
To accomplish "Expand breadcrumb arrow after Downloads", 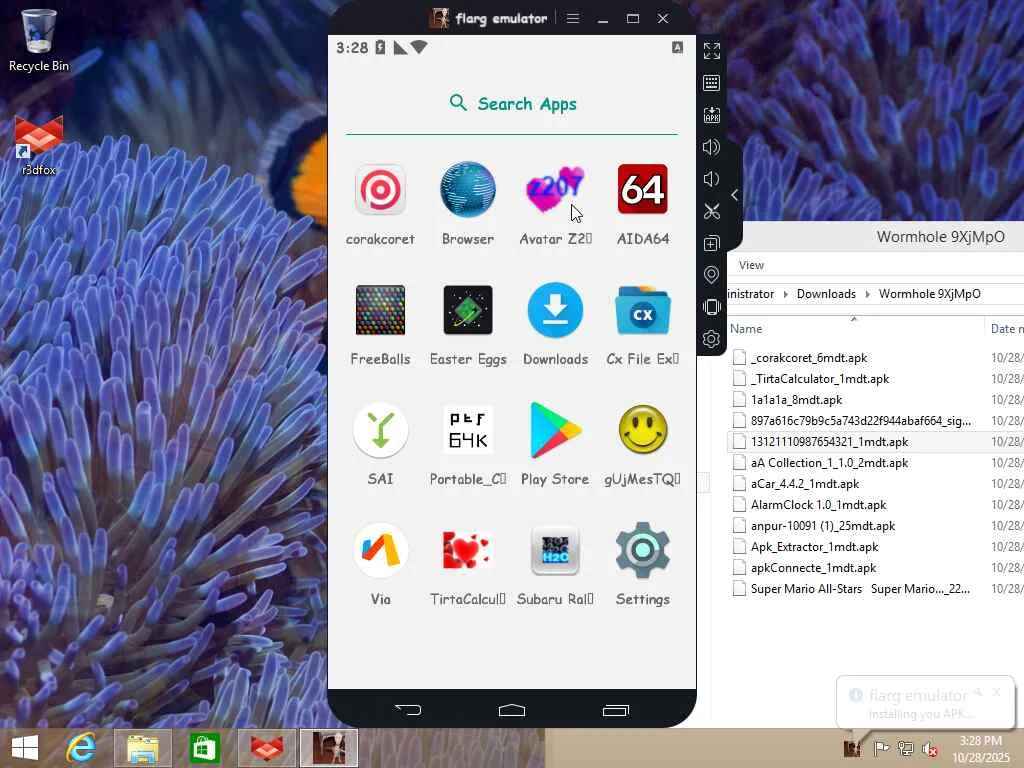I will pos(867,294).
